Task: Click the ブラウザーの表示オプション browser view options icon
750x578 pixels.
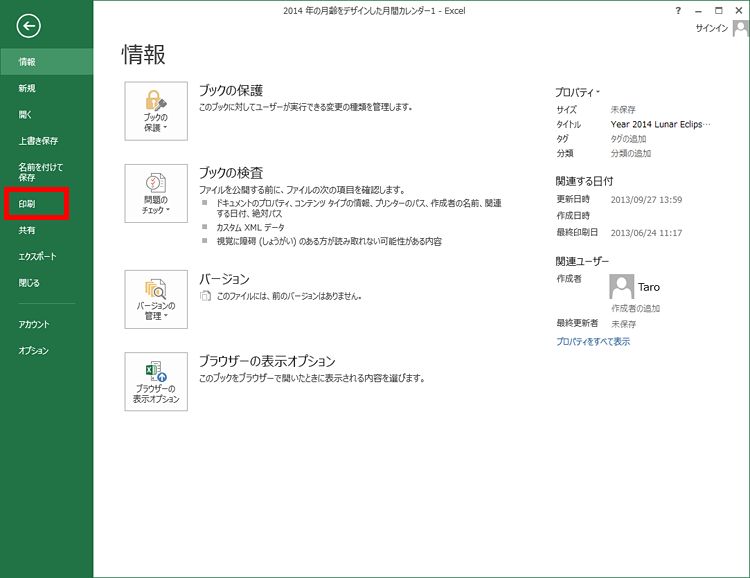Action: point(156,381)
